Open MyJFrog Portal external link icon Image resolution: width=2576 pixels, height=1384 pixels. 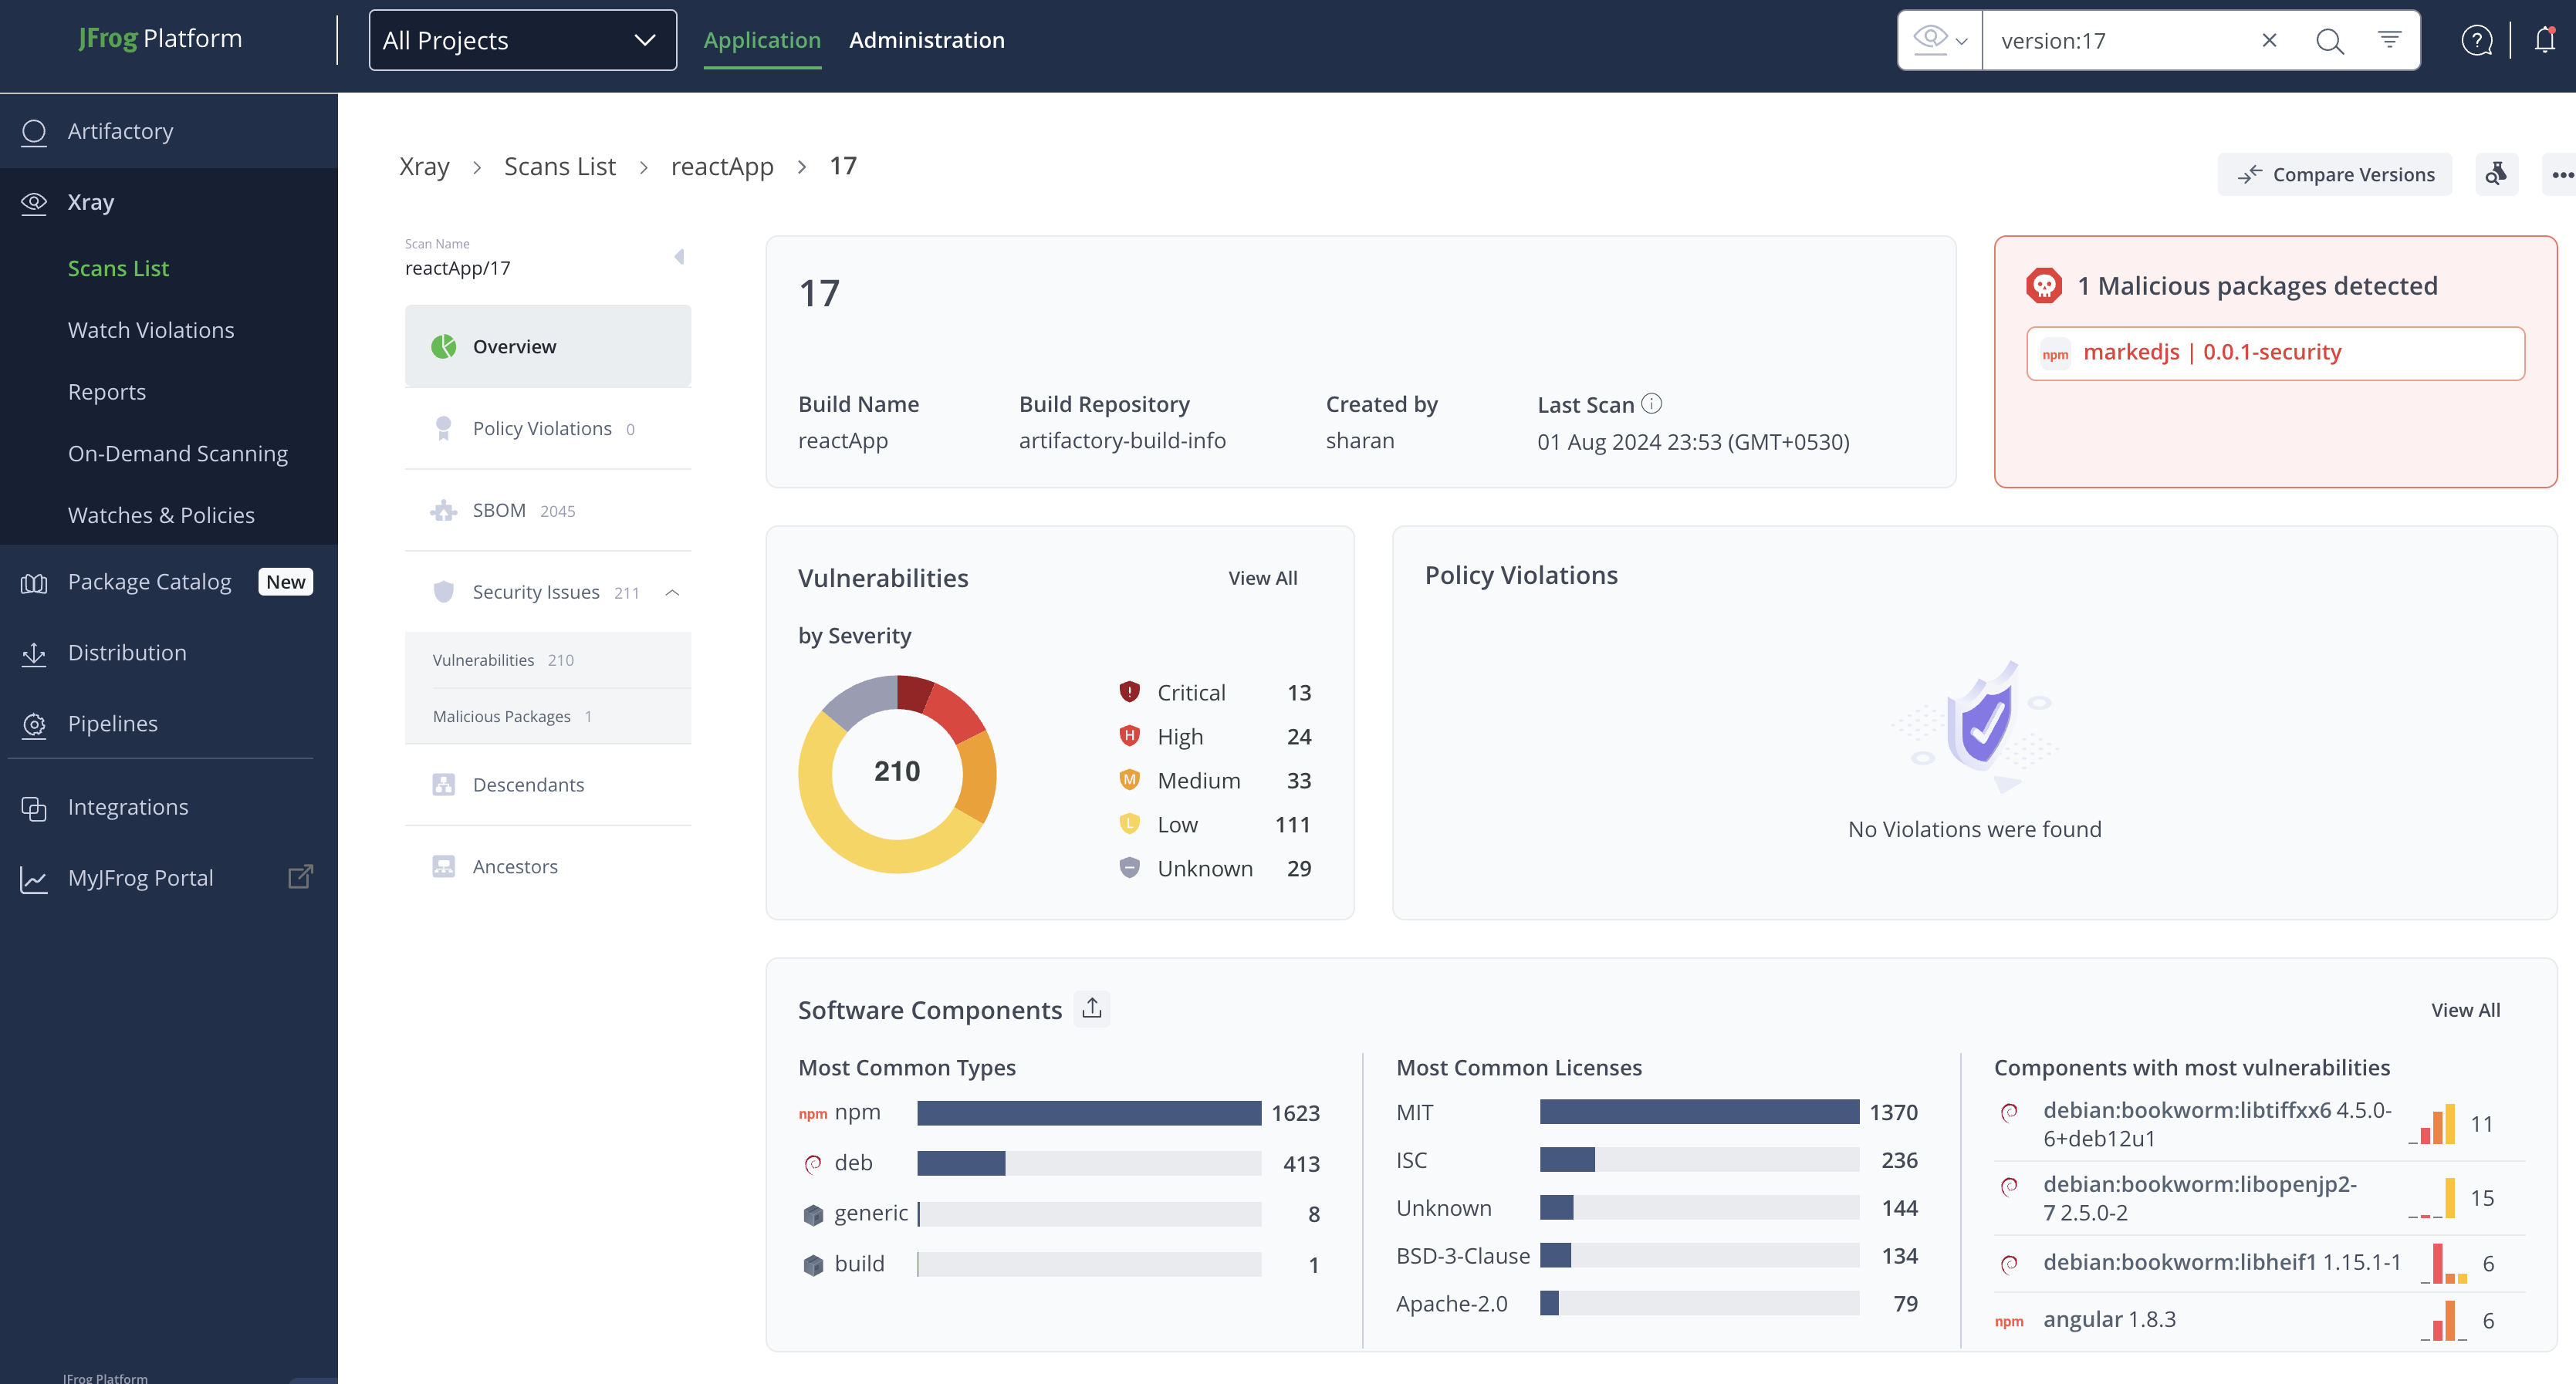pos(300,877)
